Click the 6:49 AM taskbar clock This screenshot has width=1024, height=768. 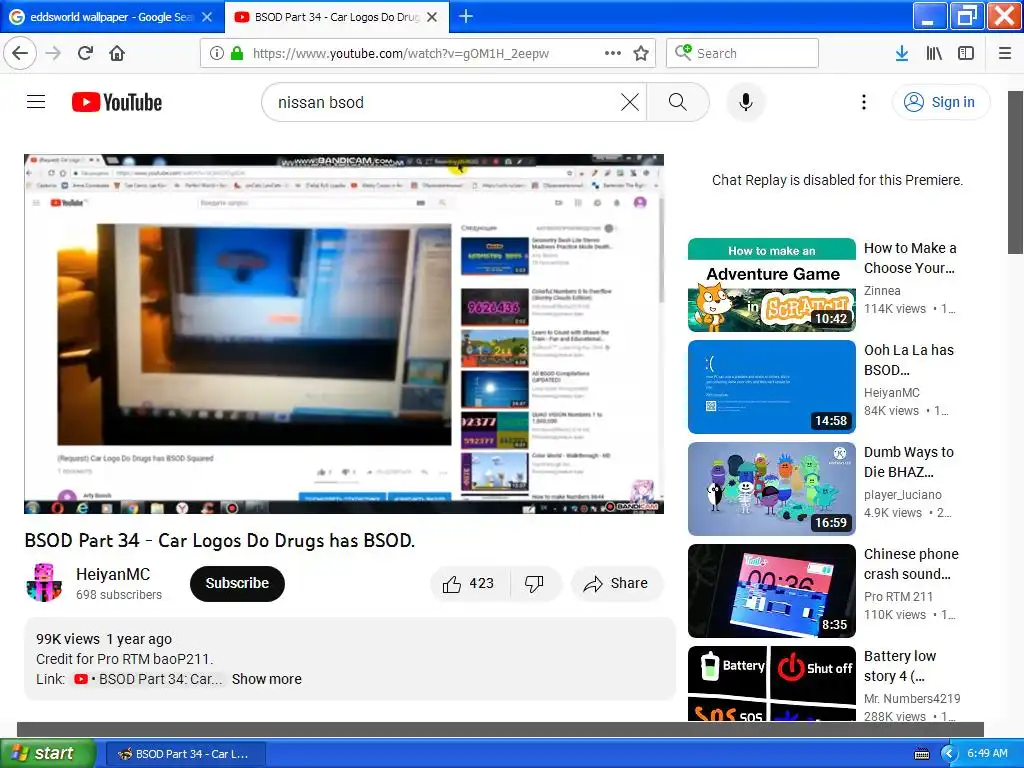pos(987,753)
